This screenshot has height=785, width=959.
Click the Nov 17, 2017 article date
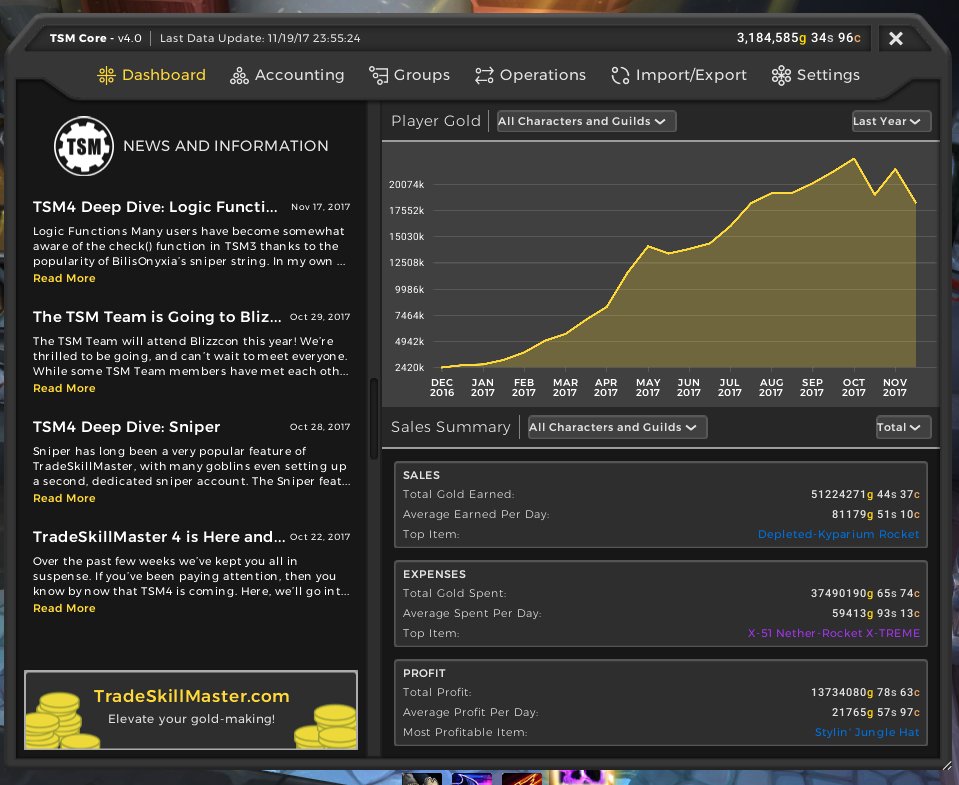[320, 207]
